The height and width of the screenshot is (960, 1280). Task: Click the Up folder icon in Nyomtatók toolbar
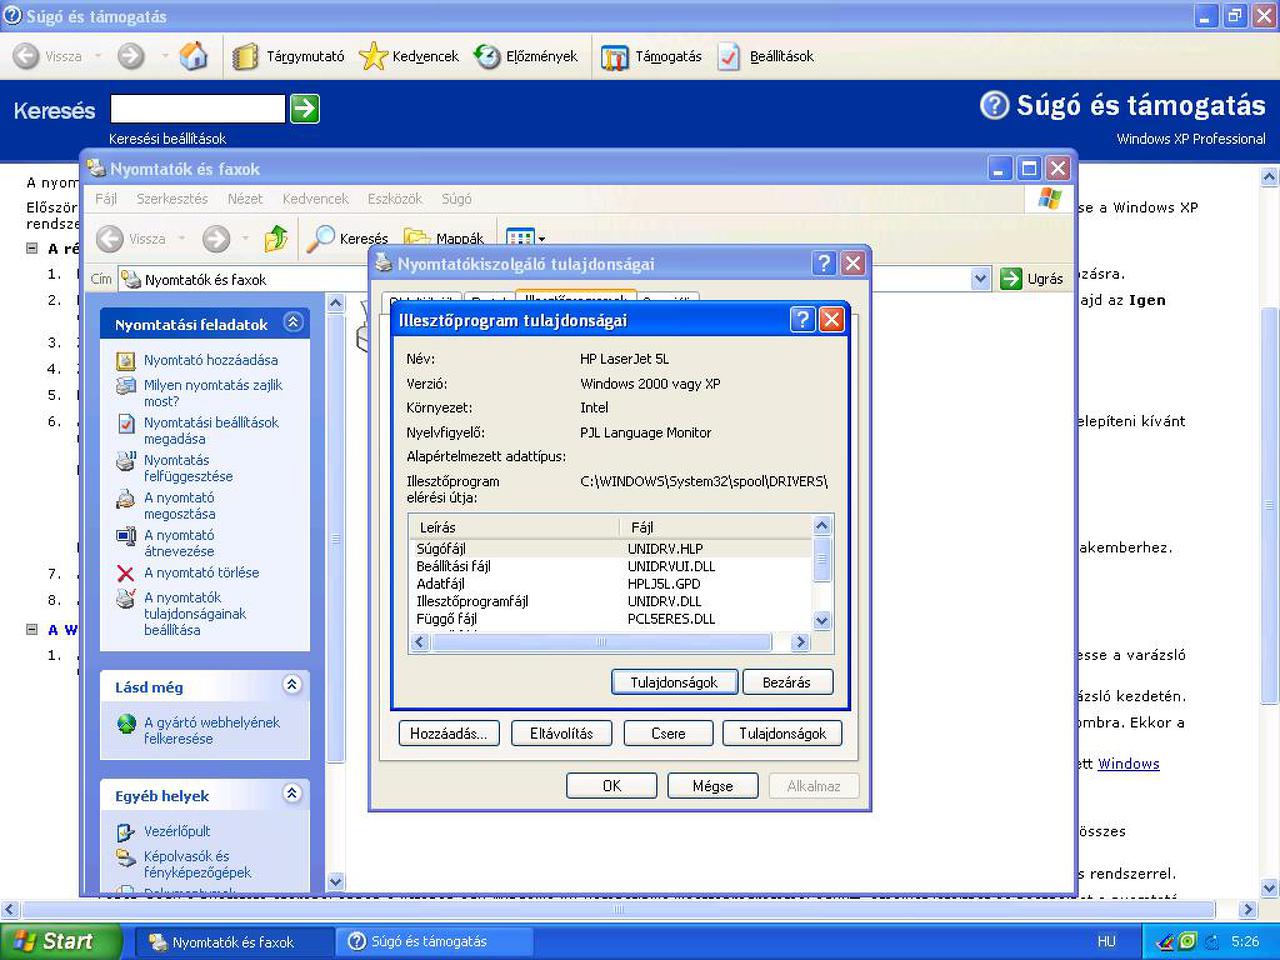tap(275, 238)
